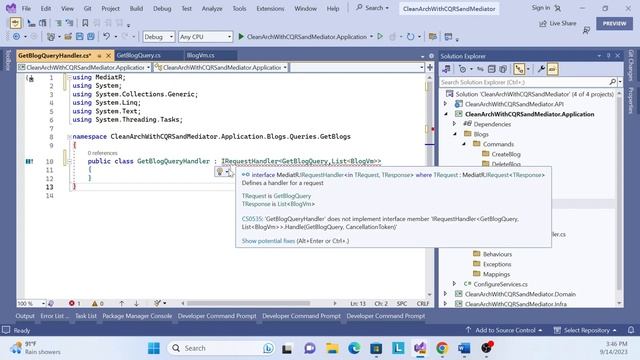The height and width of the screenshot is (360, 640).
Task: Open the Error List tab
Action: (x=55, y=316)
